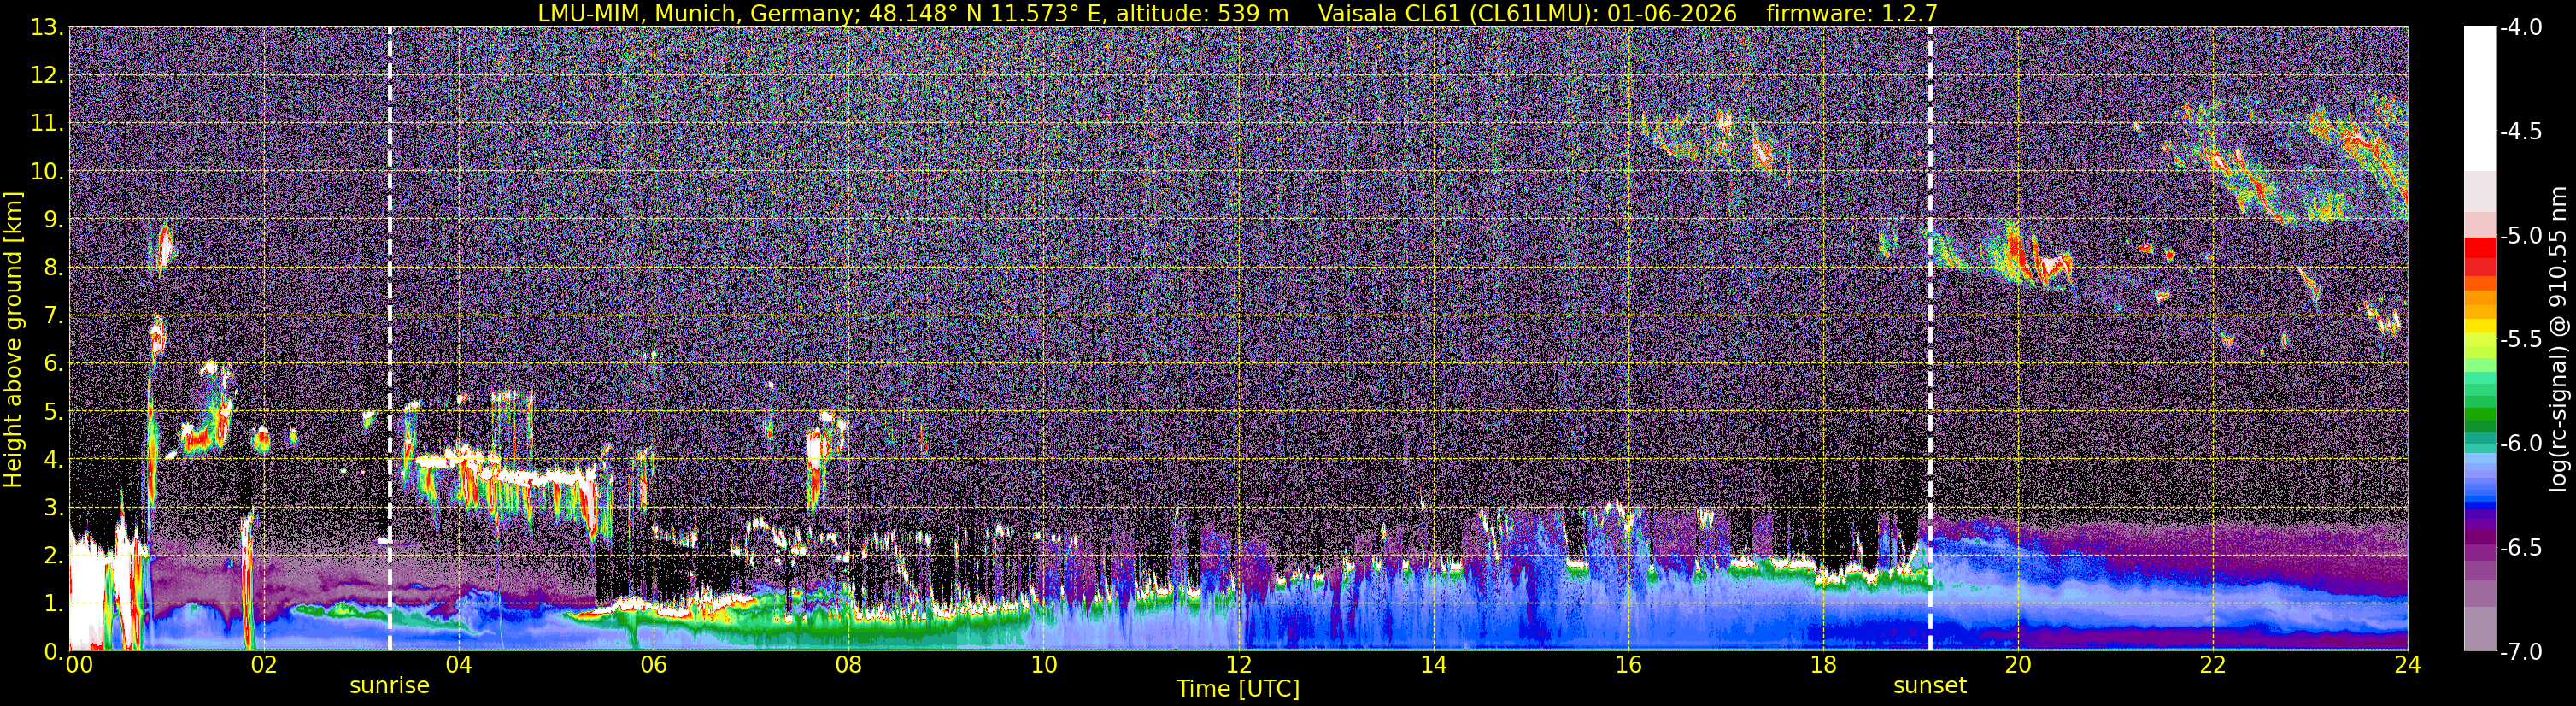Image resolution: width=2576 pixels, height=706 pixels.
Task: Click the 'sunrise' label below the time axis
Action: 389,686
